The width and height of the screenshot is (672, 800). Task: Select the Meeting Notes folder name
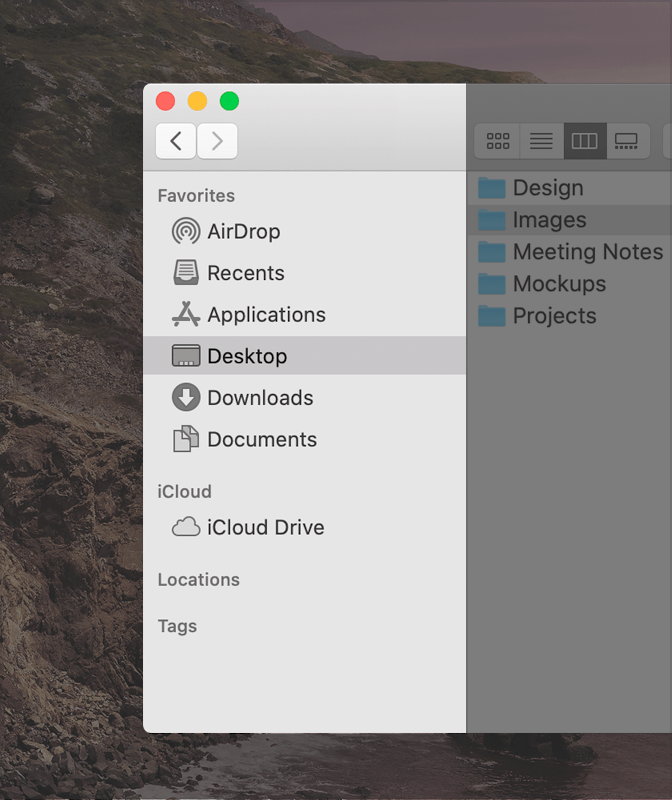pyautogui.click(x=588, y=252)
